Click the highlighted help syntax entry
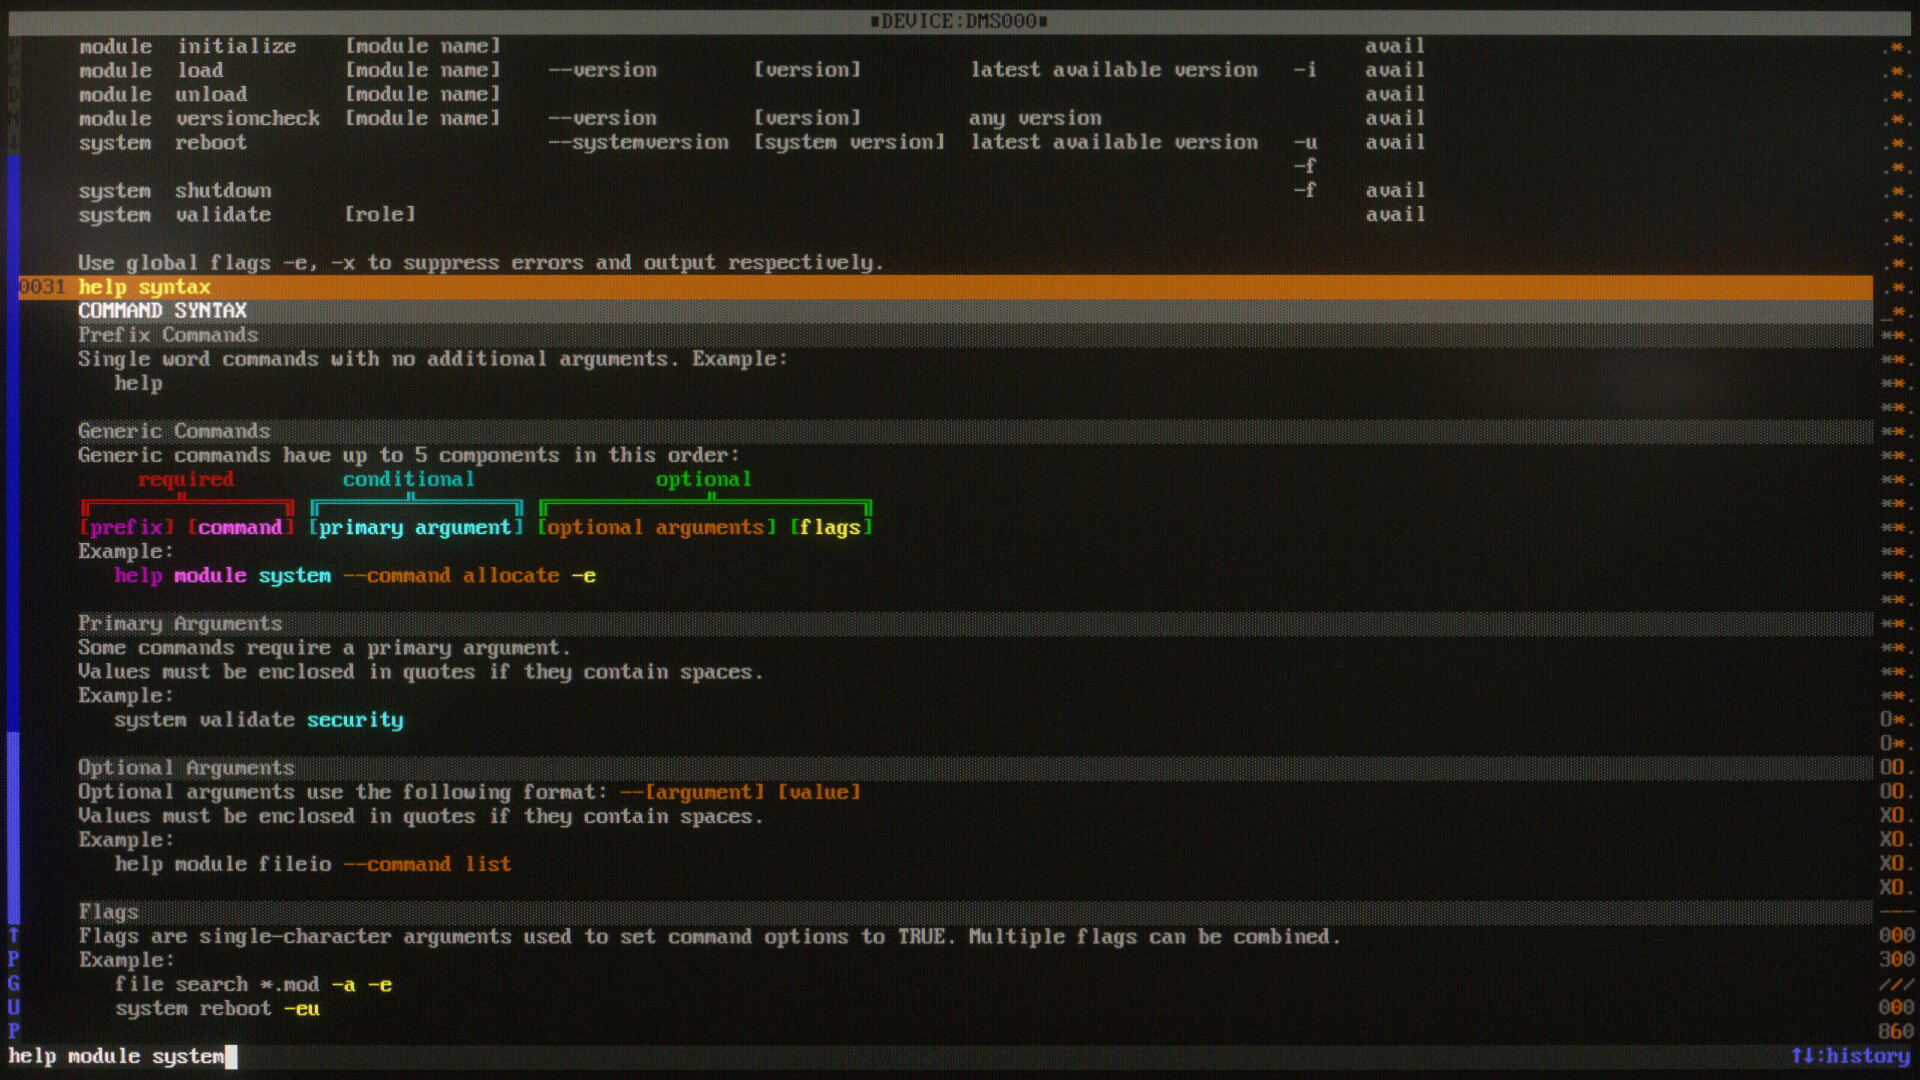1920x1080 pixels. [144, 287]
